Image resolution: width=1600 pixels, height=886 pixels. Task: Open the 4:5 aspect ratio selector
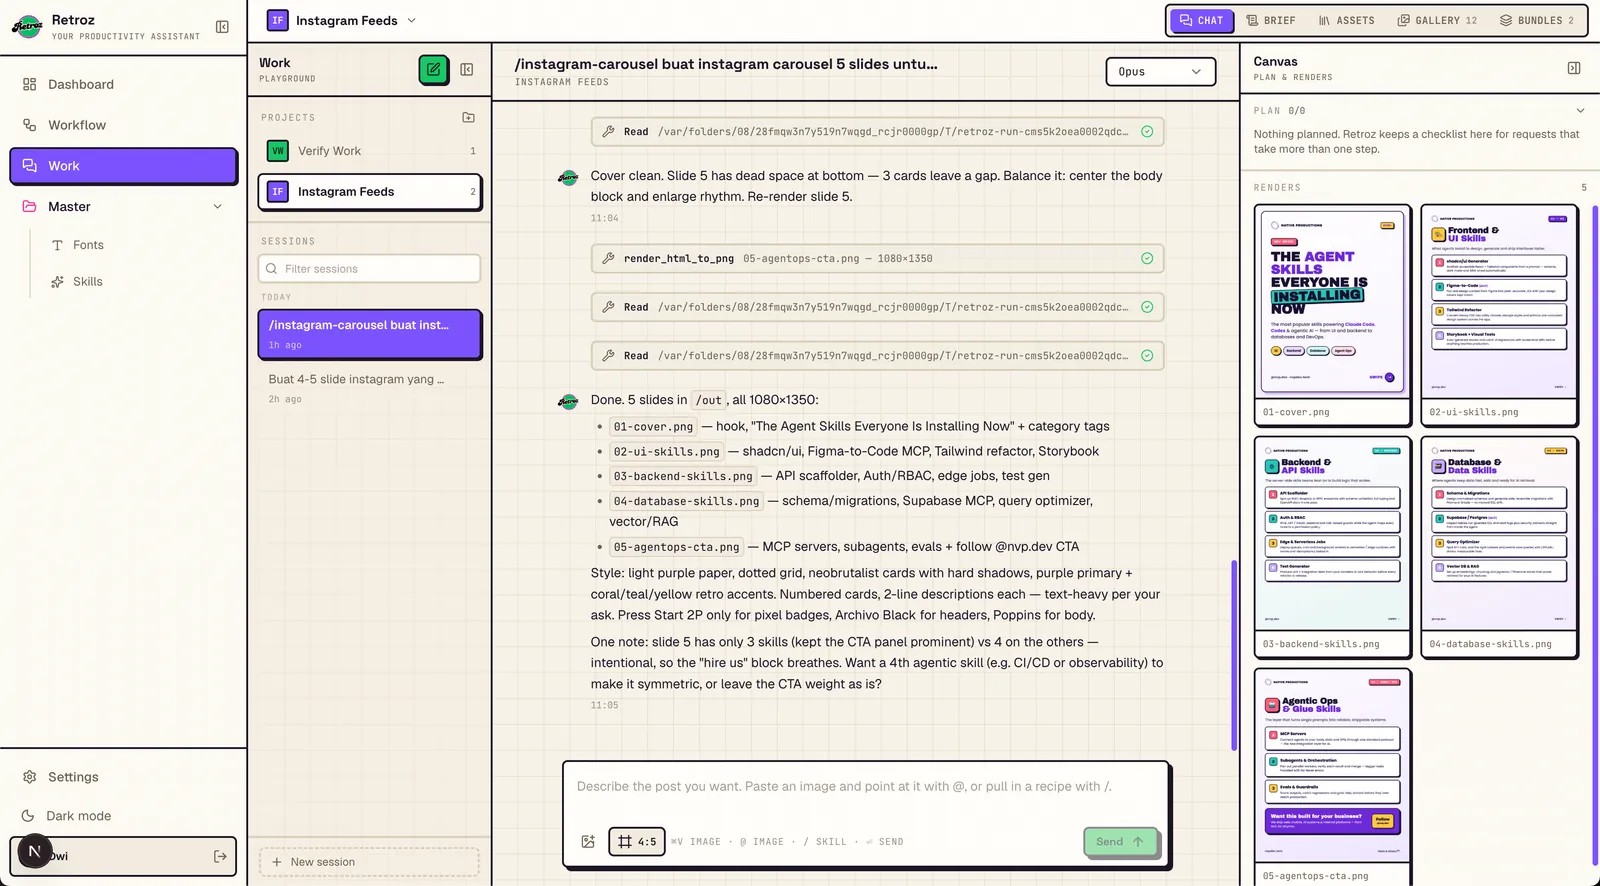637,842
